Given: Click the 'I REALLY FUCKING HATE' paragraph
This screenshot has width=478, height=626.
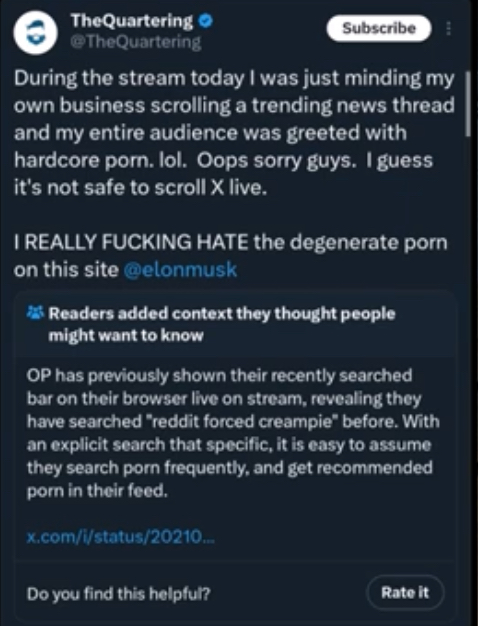Looking at the screenshot, I should tap(230, 256).
